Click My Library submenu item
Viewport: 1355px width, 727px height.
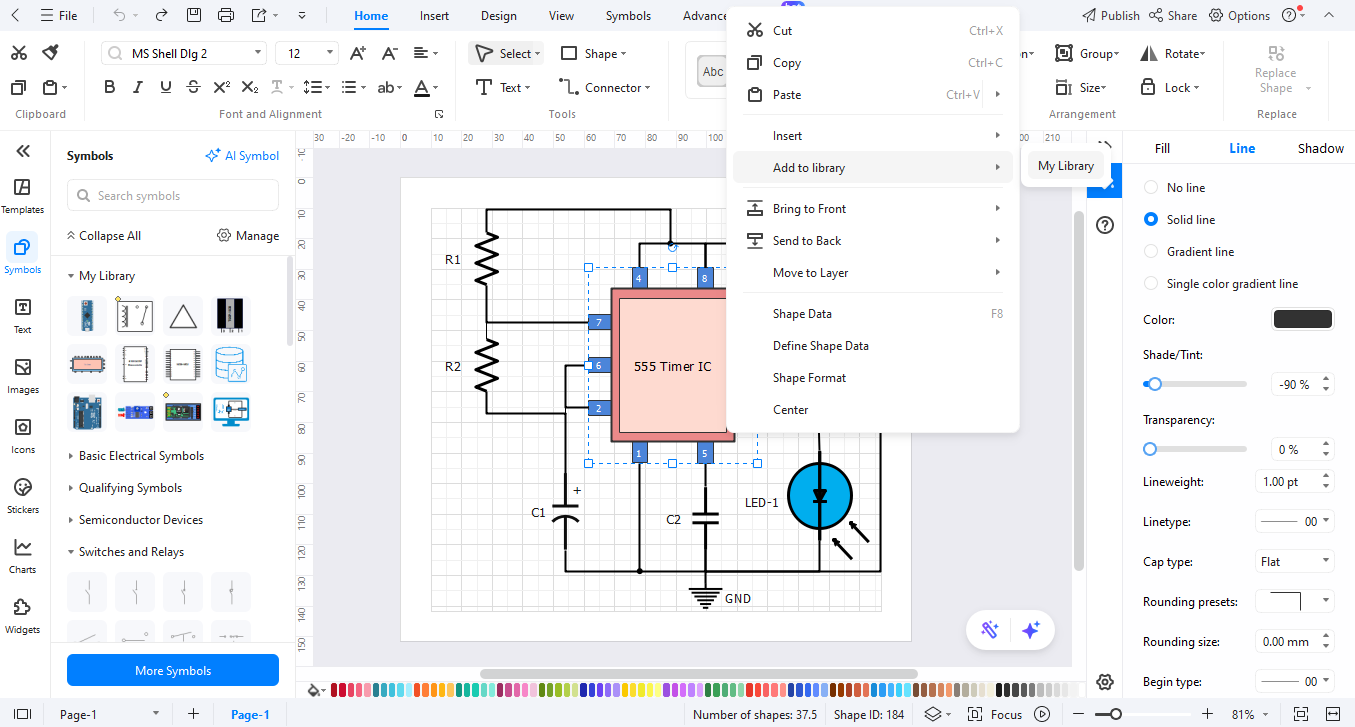(x=1066, y=166)
